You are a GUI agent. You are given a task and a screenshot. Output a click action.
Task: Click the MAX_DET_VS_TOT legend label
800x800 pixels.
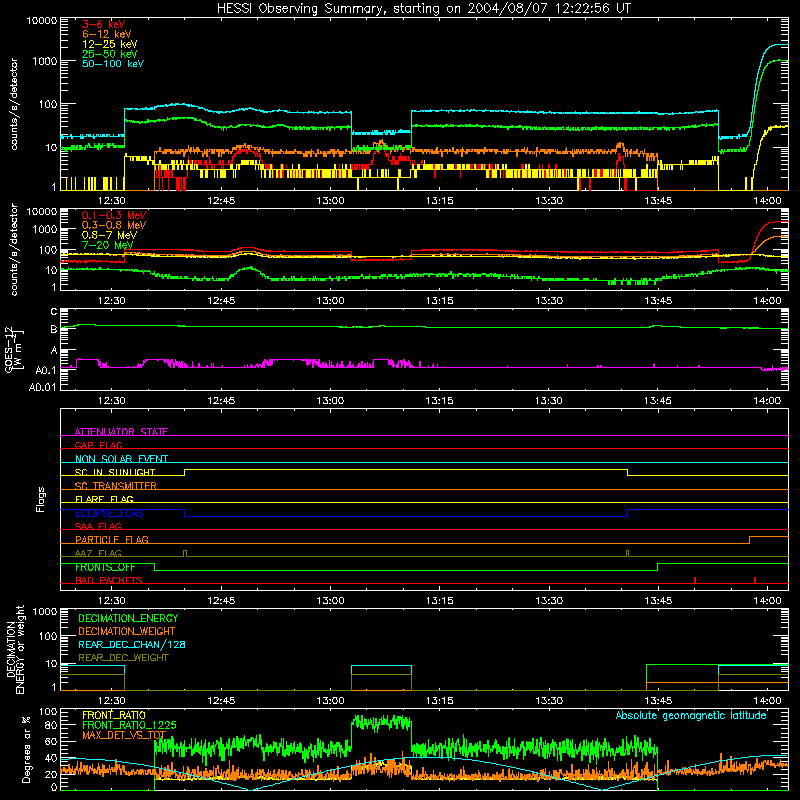pyautogui.click(x=124, y=735)
